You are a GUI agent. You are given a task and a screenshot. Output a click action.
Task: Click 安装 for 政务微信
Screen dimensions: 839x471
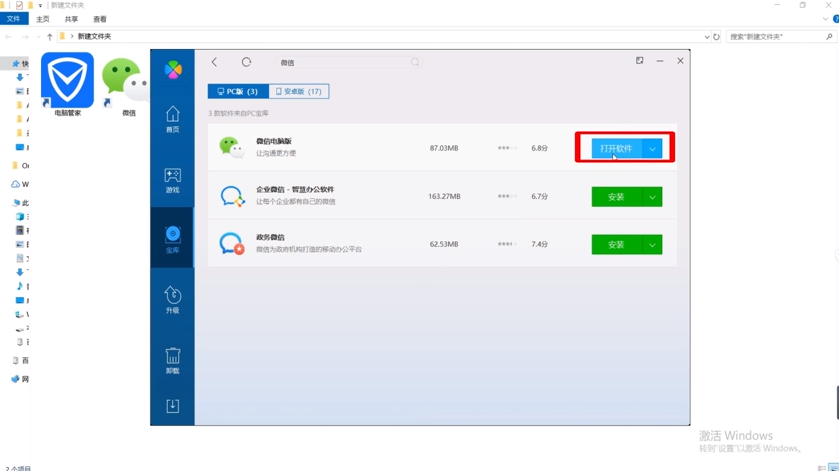pyautogui.click(x=616, y=245)
